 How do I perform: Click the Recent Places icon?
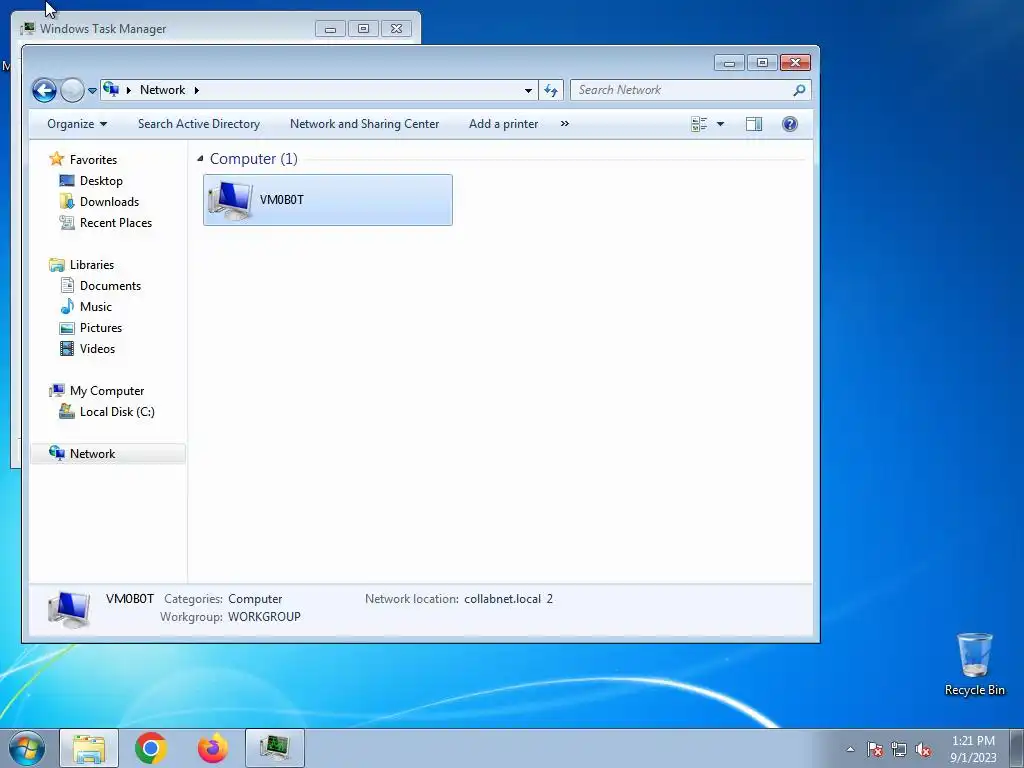(67, 223)
